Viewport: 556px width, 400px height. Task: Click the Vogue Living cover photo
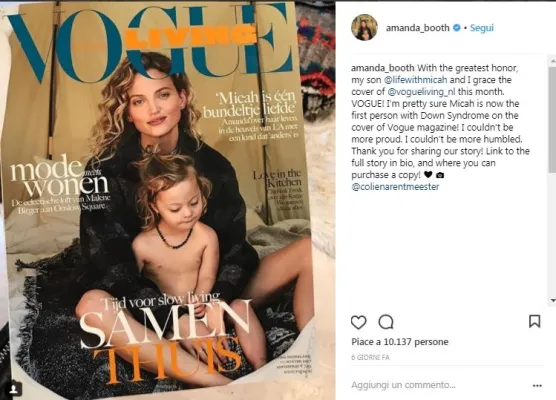[158, 199]
